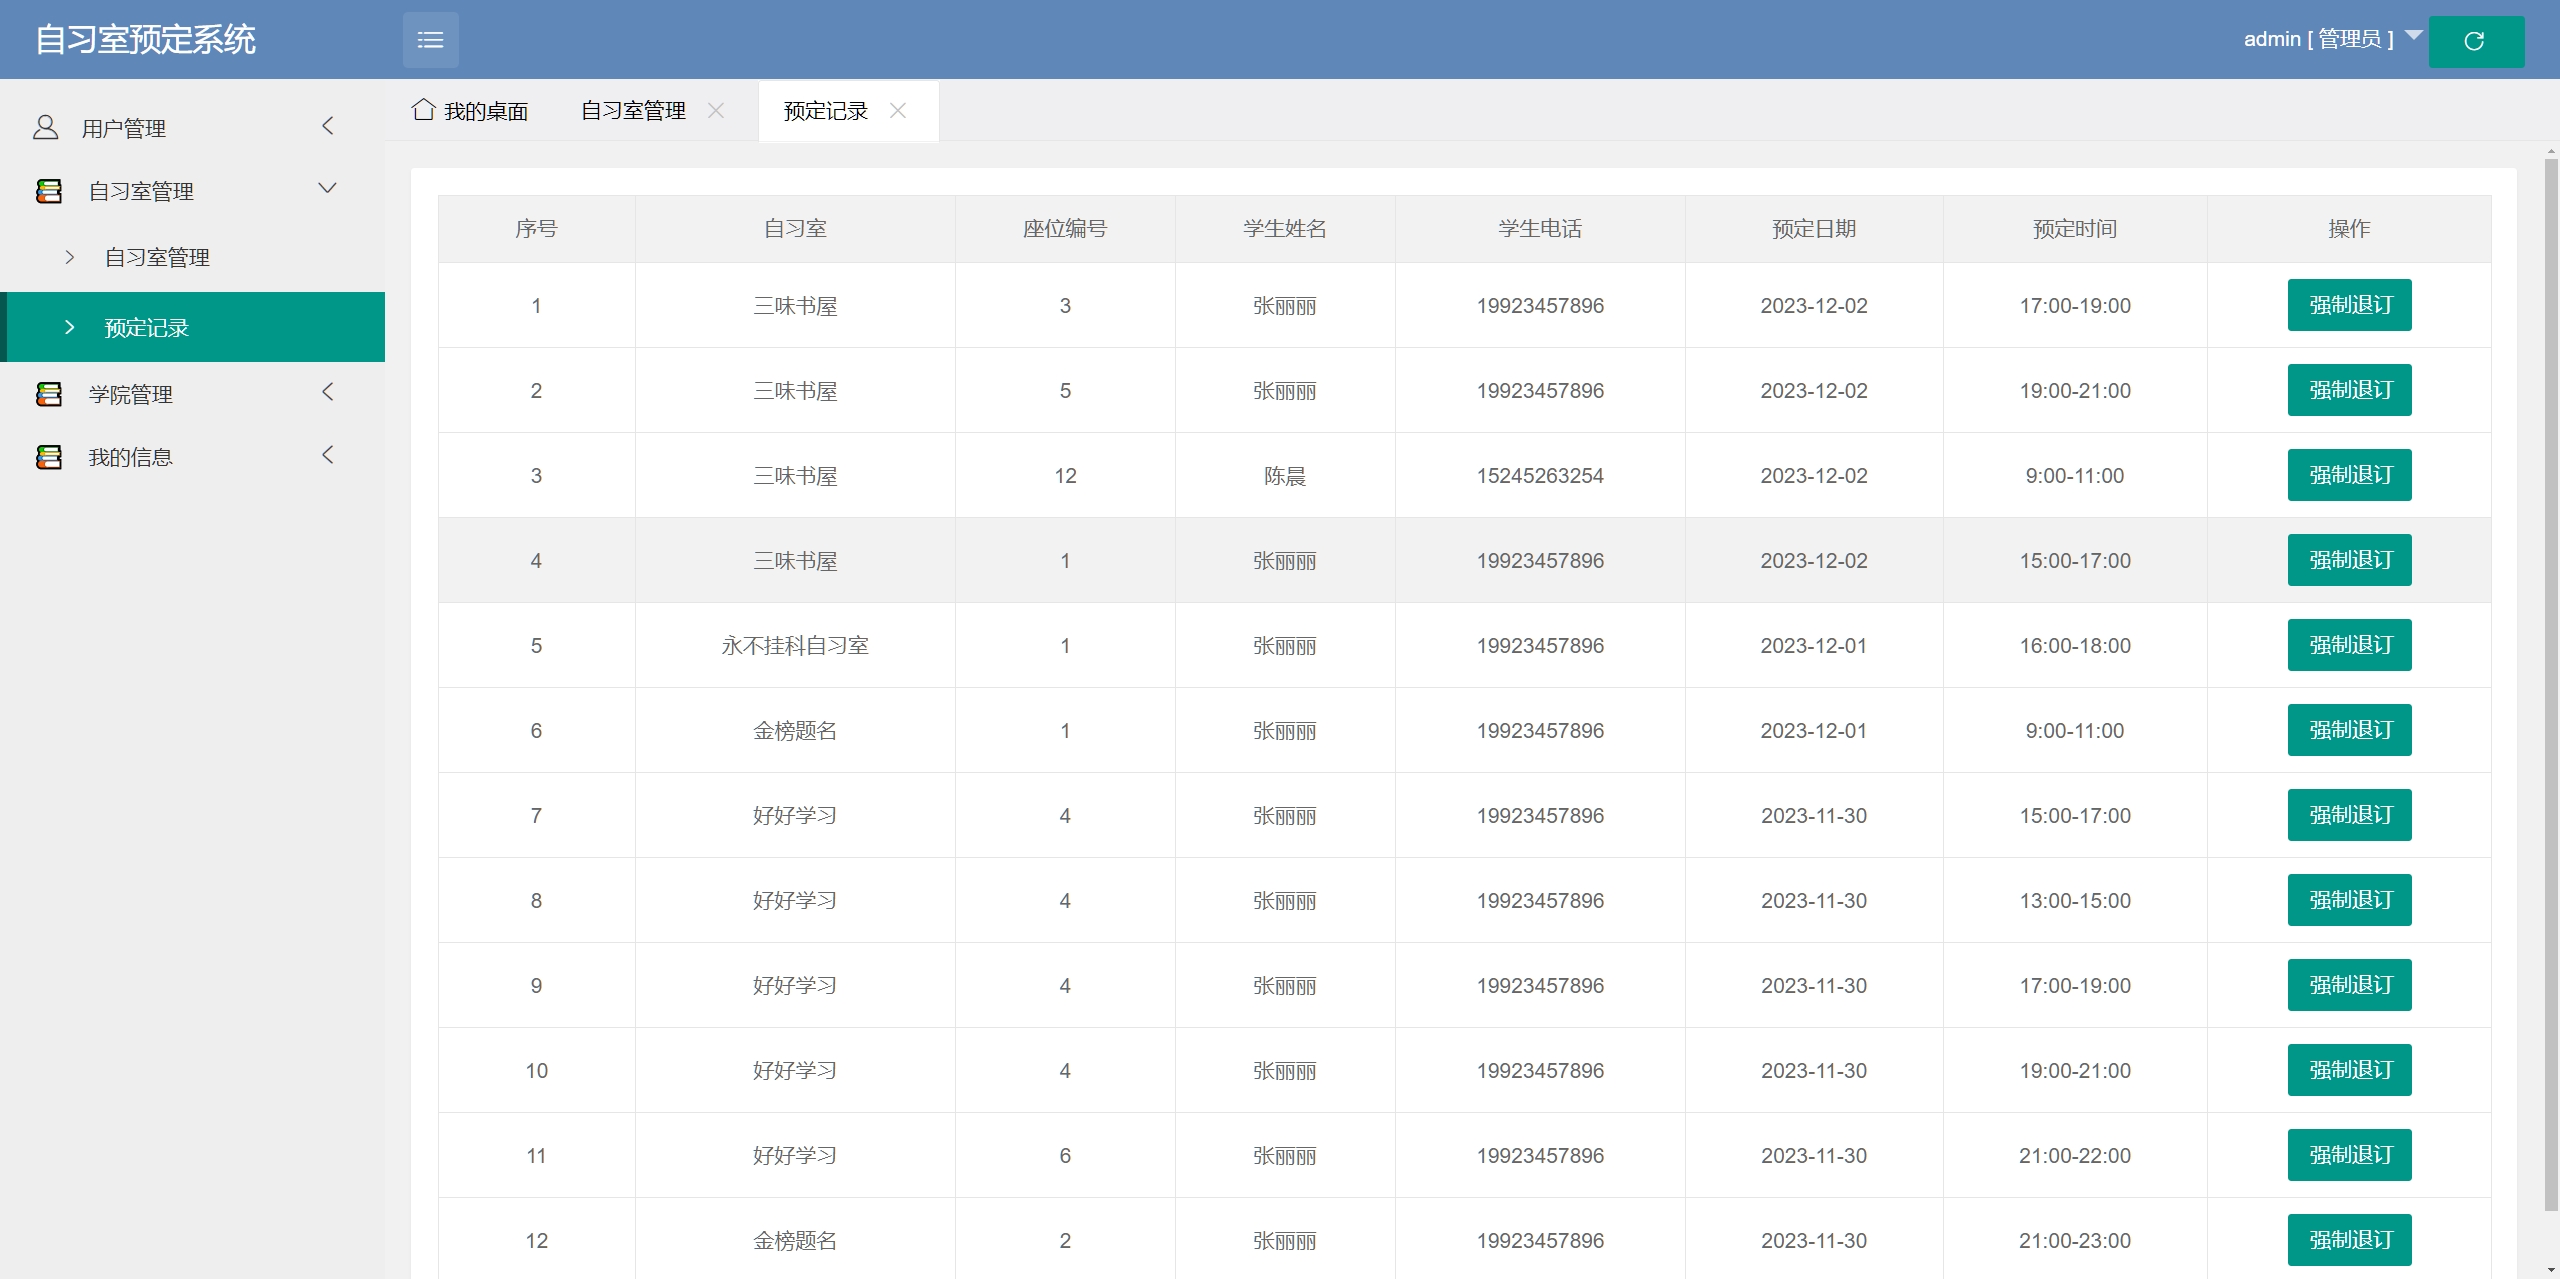This screenshot has height=1279, width=2560.
Task: Click 强制退订 for record 1
Action: point(2349,305)
